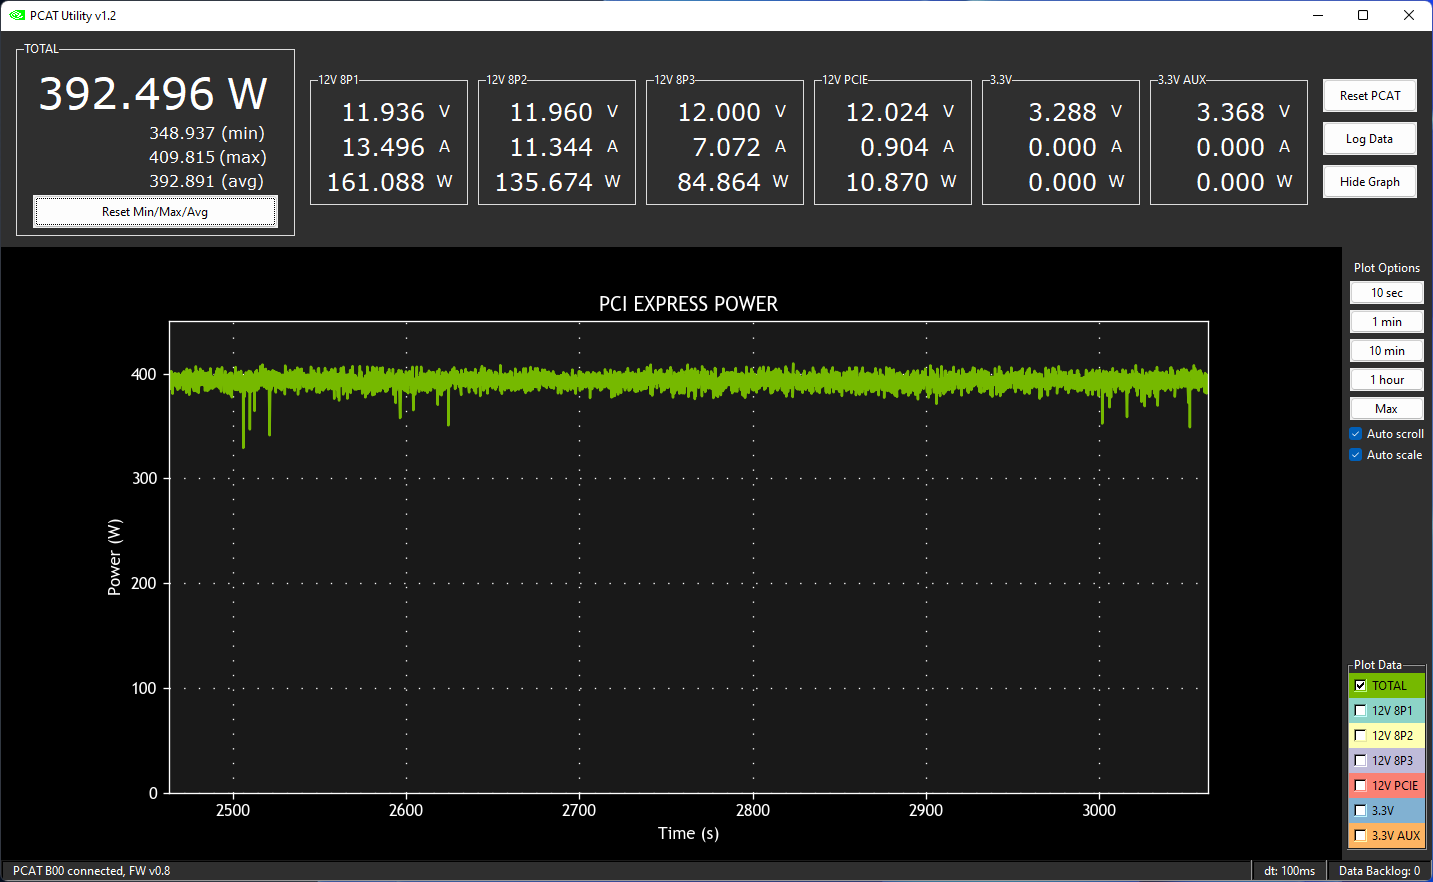Start logging with Log Data button

pyautogui.click(x=1369, y=139)
